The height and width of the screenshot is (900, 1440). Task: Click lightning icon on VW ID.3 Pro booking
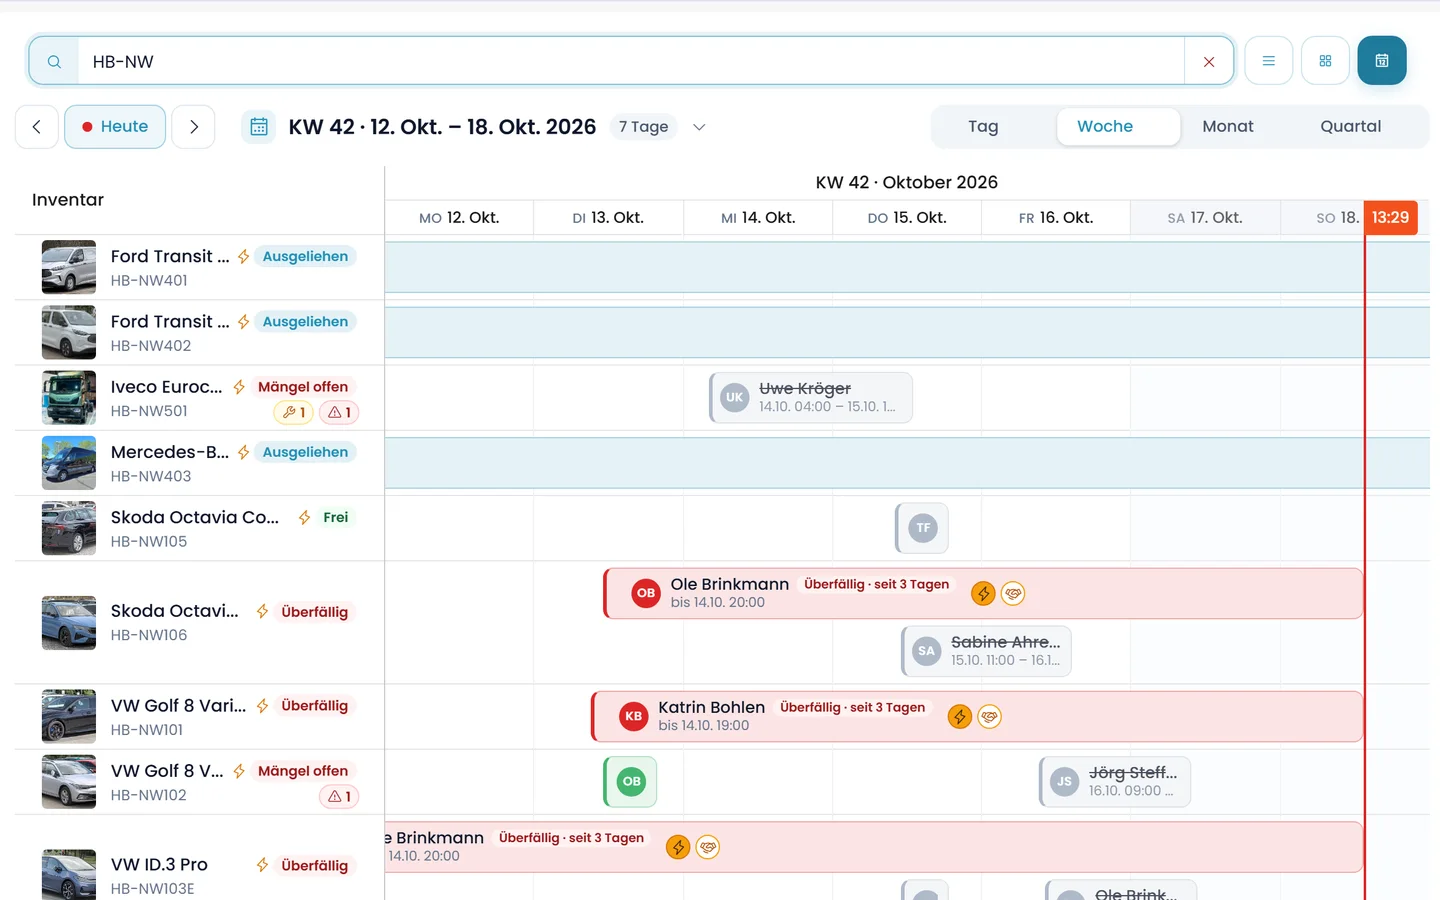678,848
